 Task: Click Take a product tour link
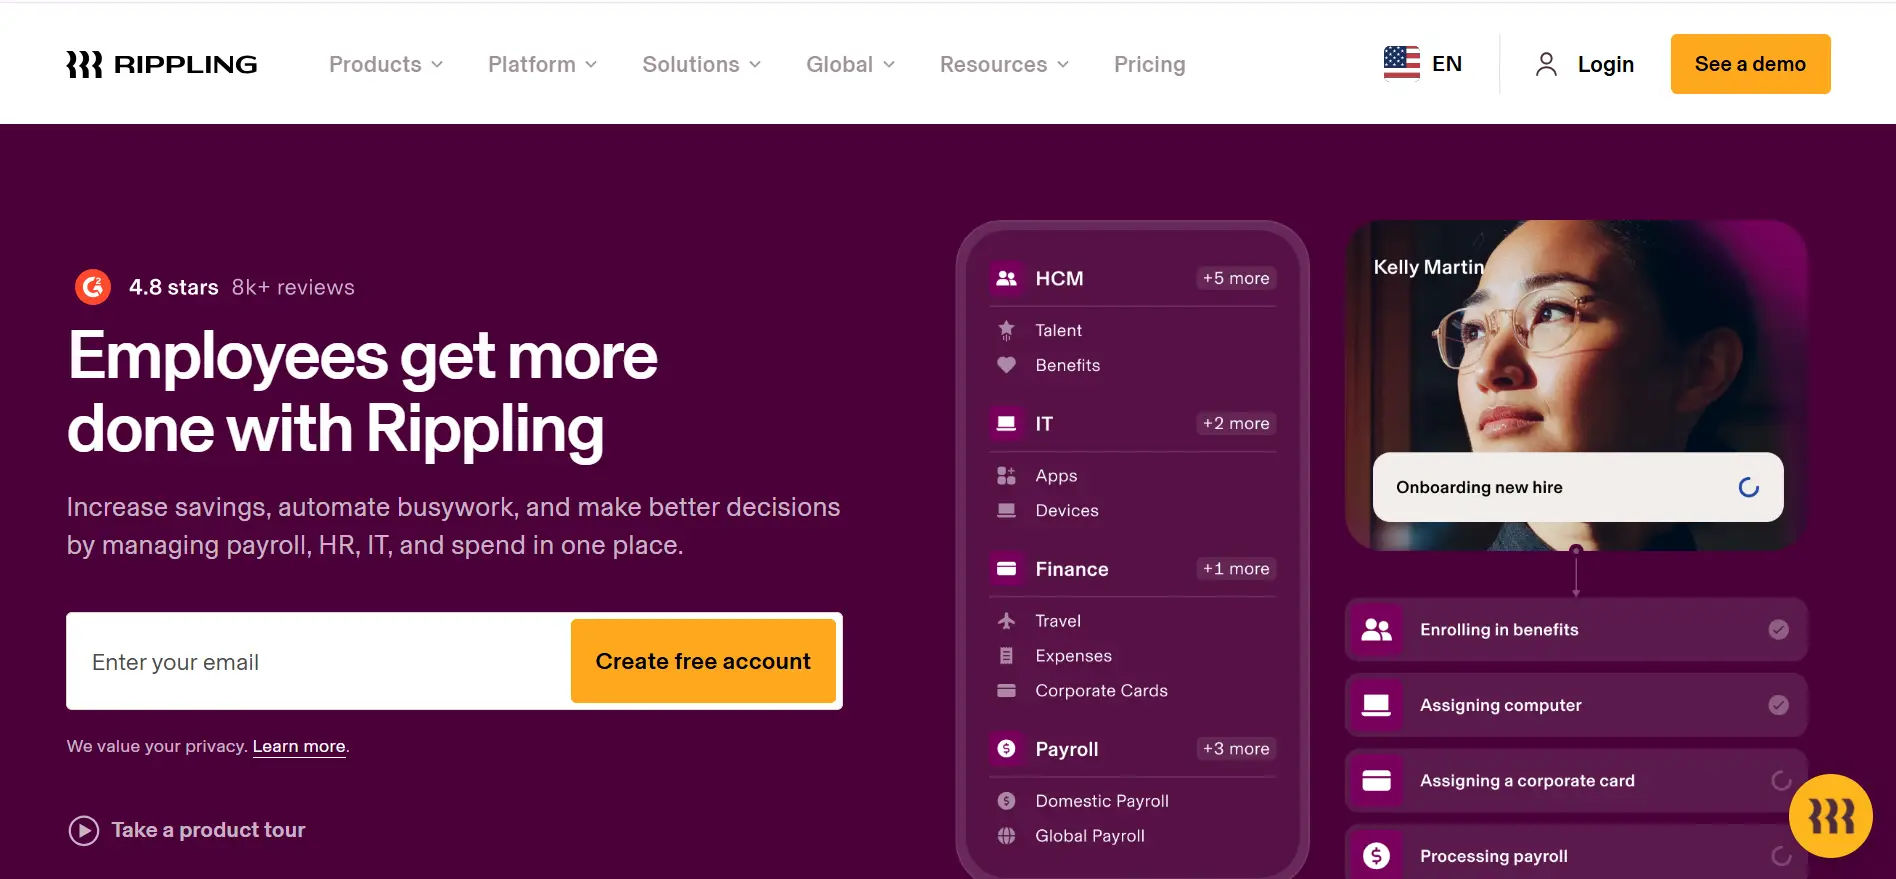[x=208, y=830]
